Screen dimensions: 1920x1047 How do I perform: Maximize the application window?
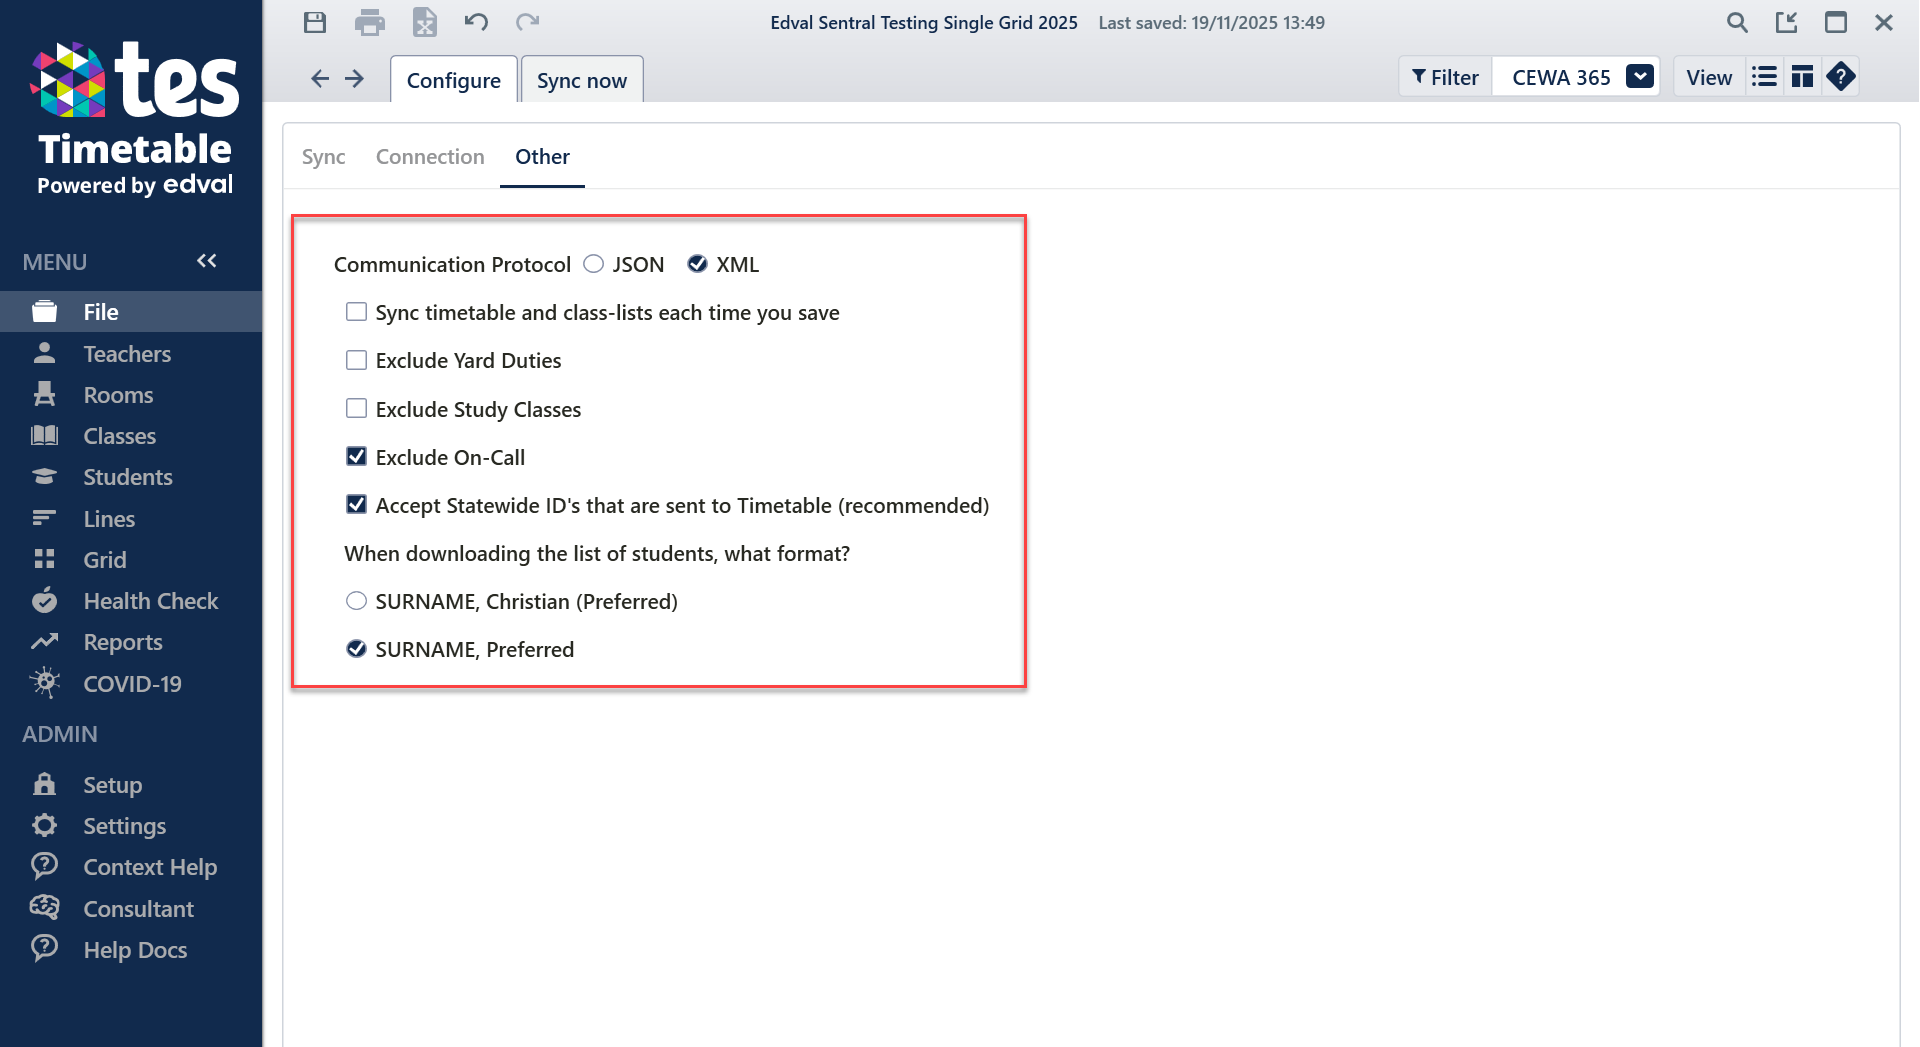click(1836, 22)
